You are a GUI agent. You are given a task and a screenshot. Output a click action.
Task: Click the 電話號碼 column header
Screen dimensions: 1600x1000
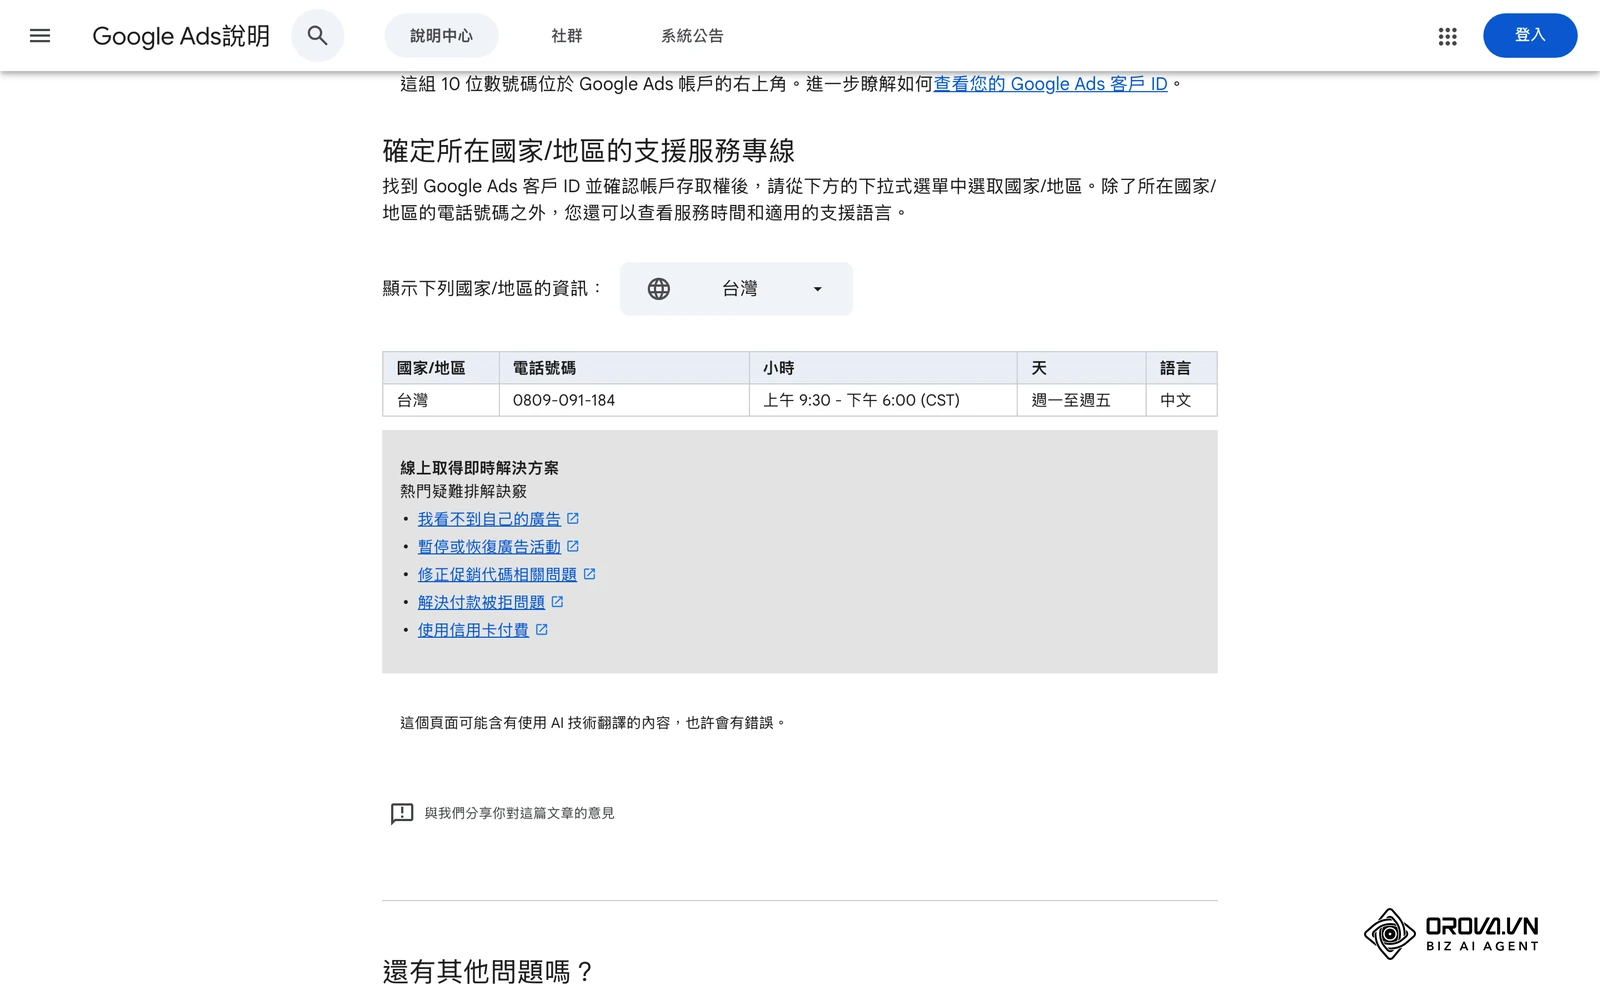point(624,368)
